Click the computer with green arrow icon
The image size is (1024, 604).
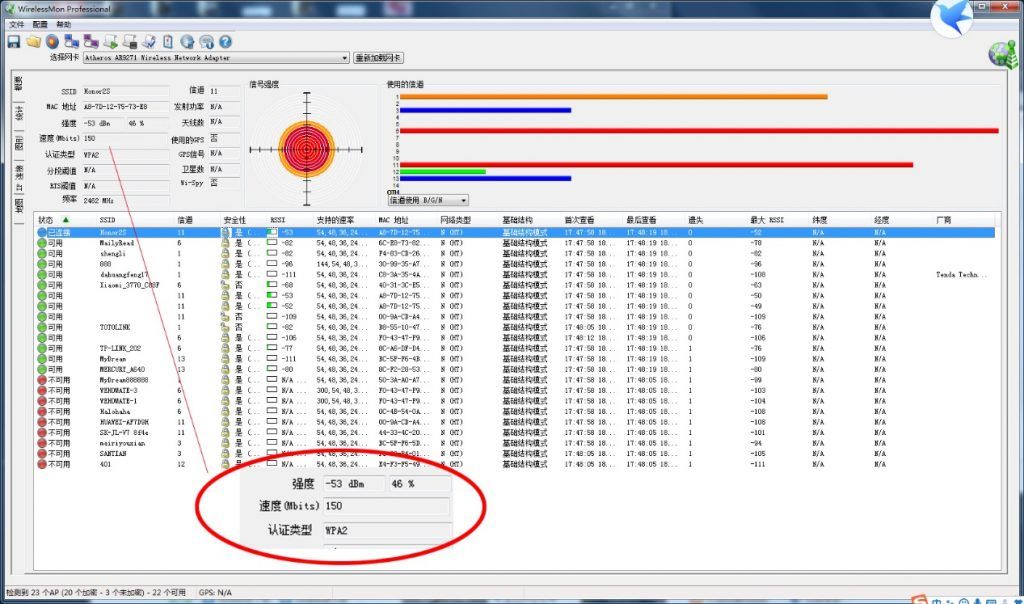click(x=110, y=42)
